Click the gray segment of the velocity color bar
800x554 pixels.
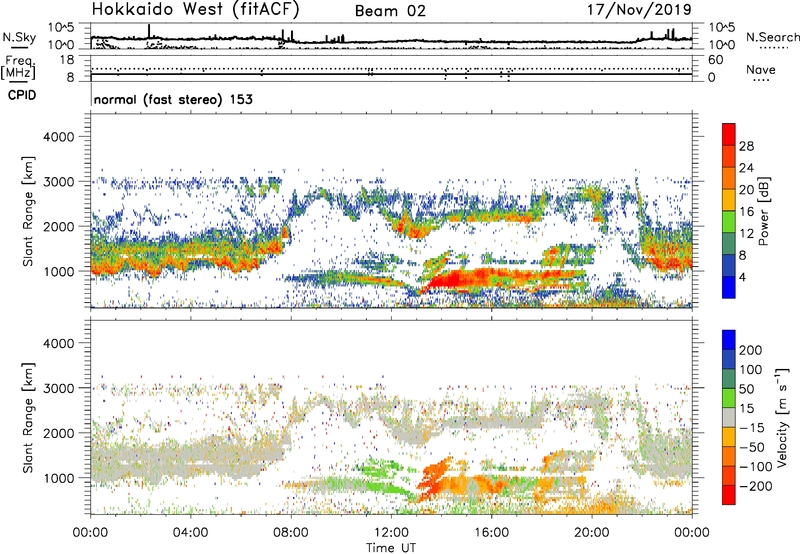[x=729, y=417]
